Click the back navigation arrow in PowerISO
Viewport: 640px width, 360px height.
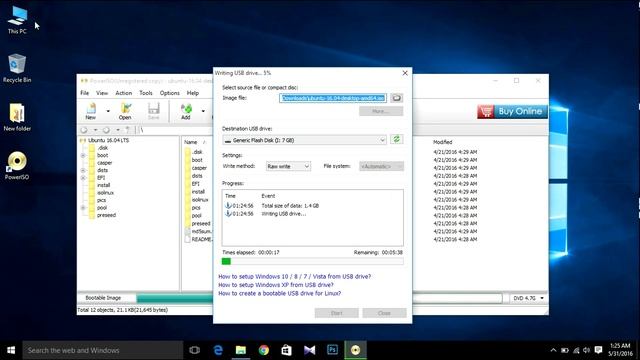click(84, 130)
